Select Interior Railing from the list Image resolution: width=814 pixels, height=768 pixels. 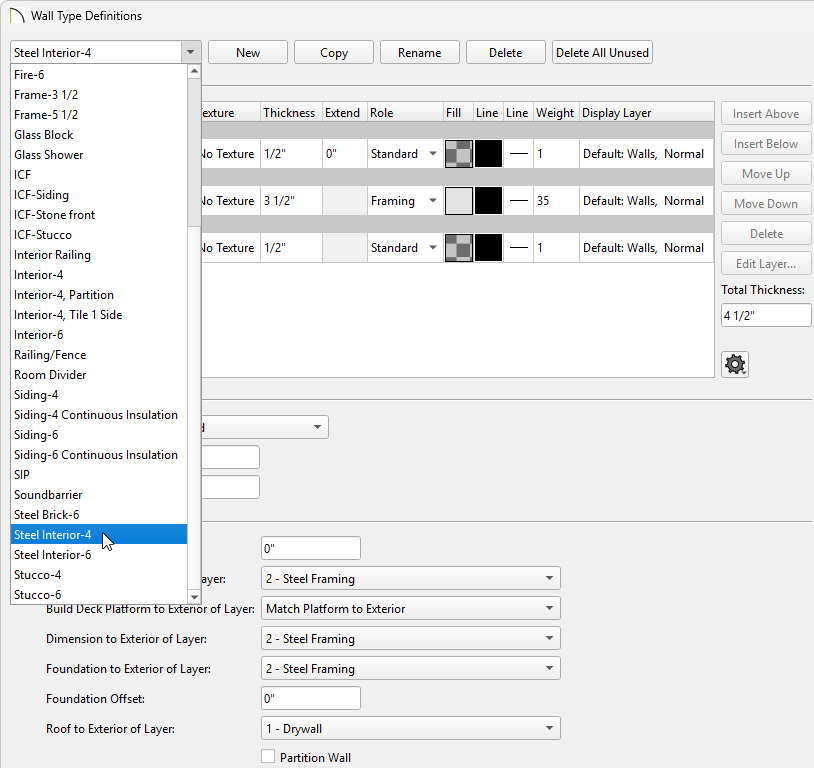coord(99,255)
